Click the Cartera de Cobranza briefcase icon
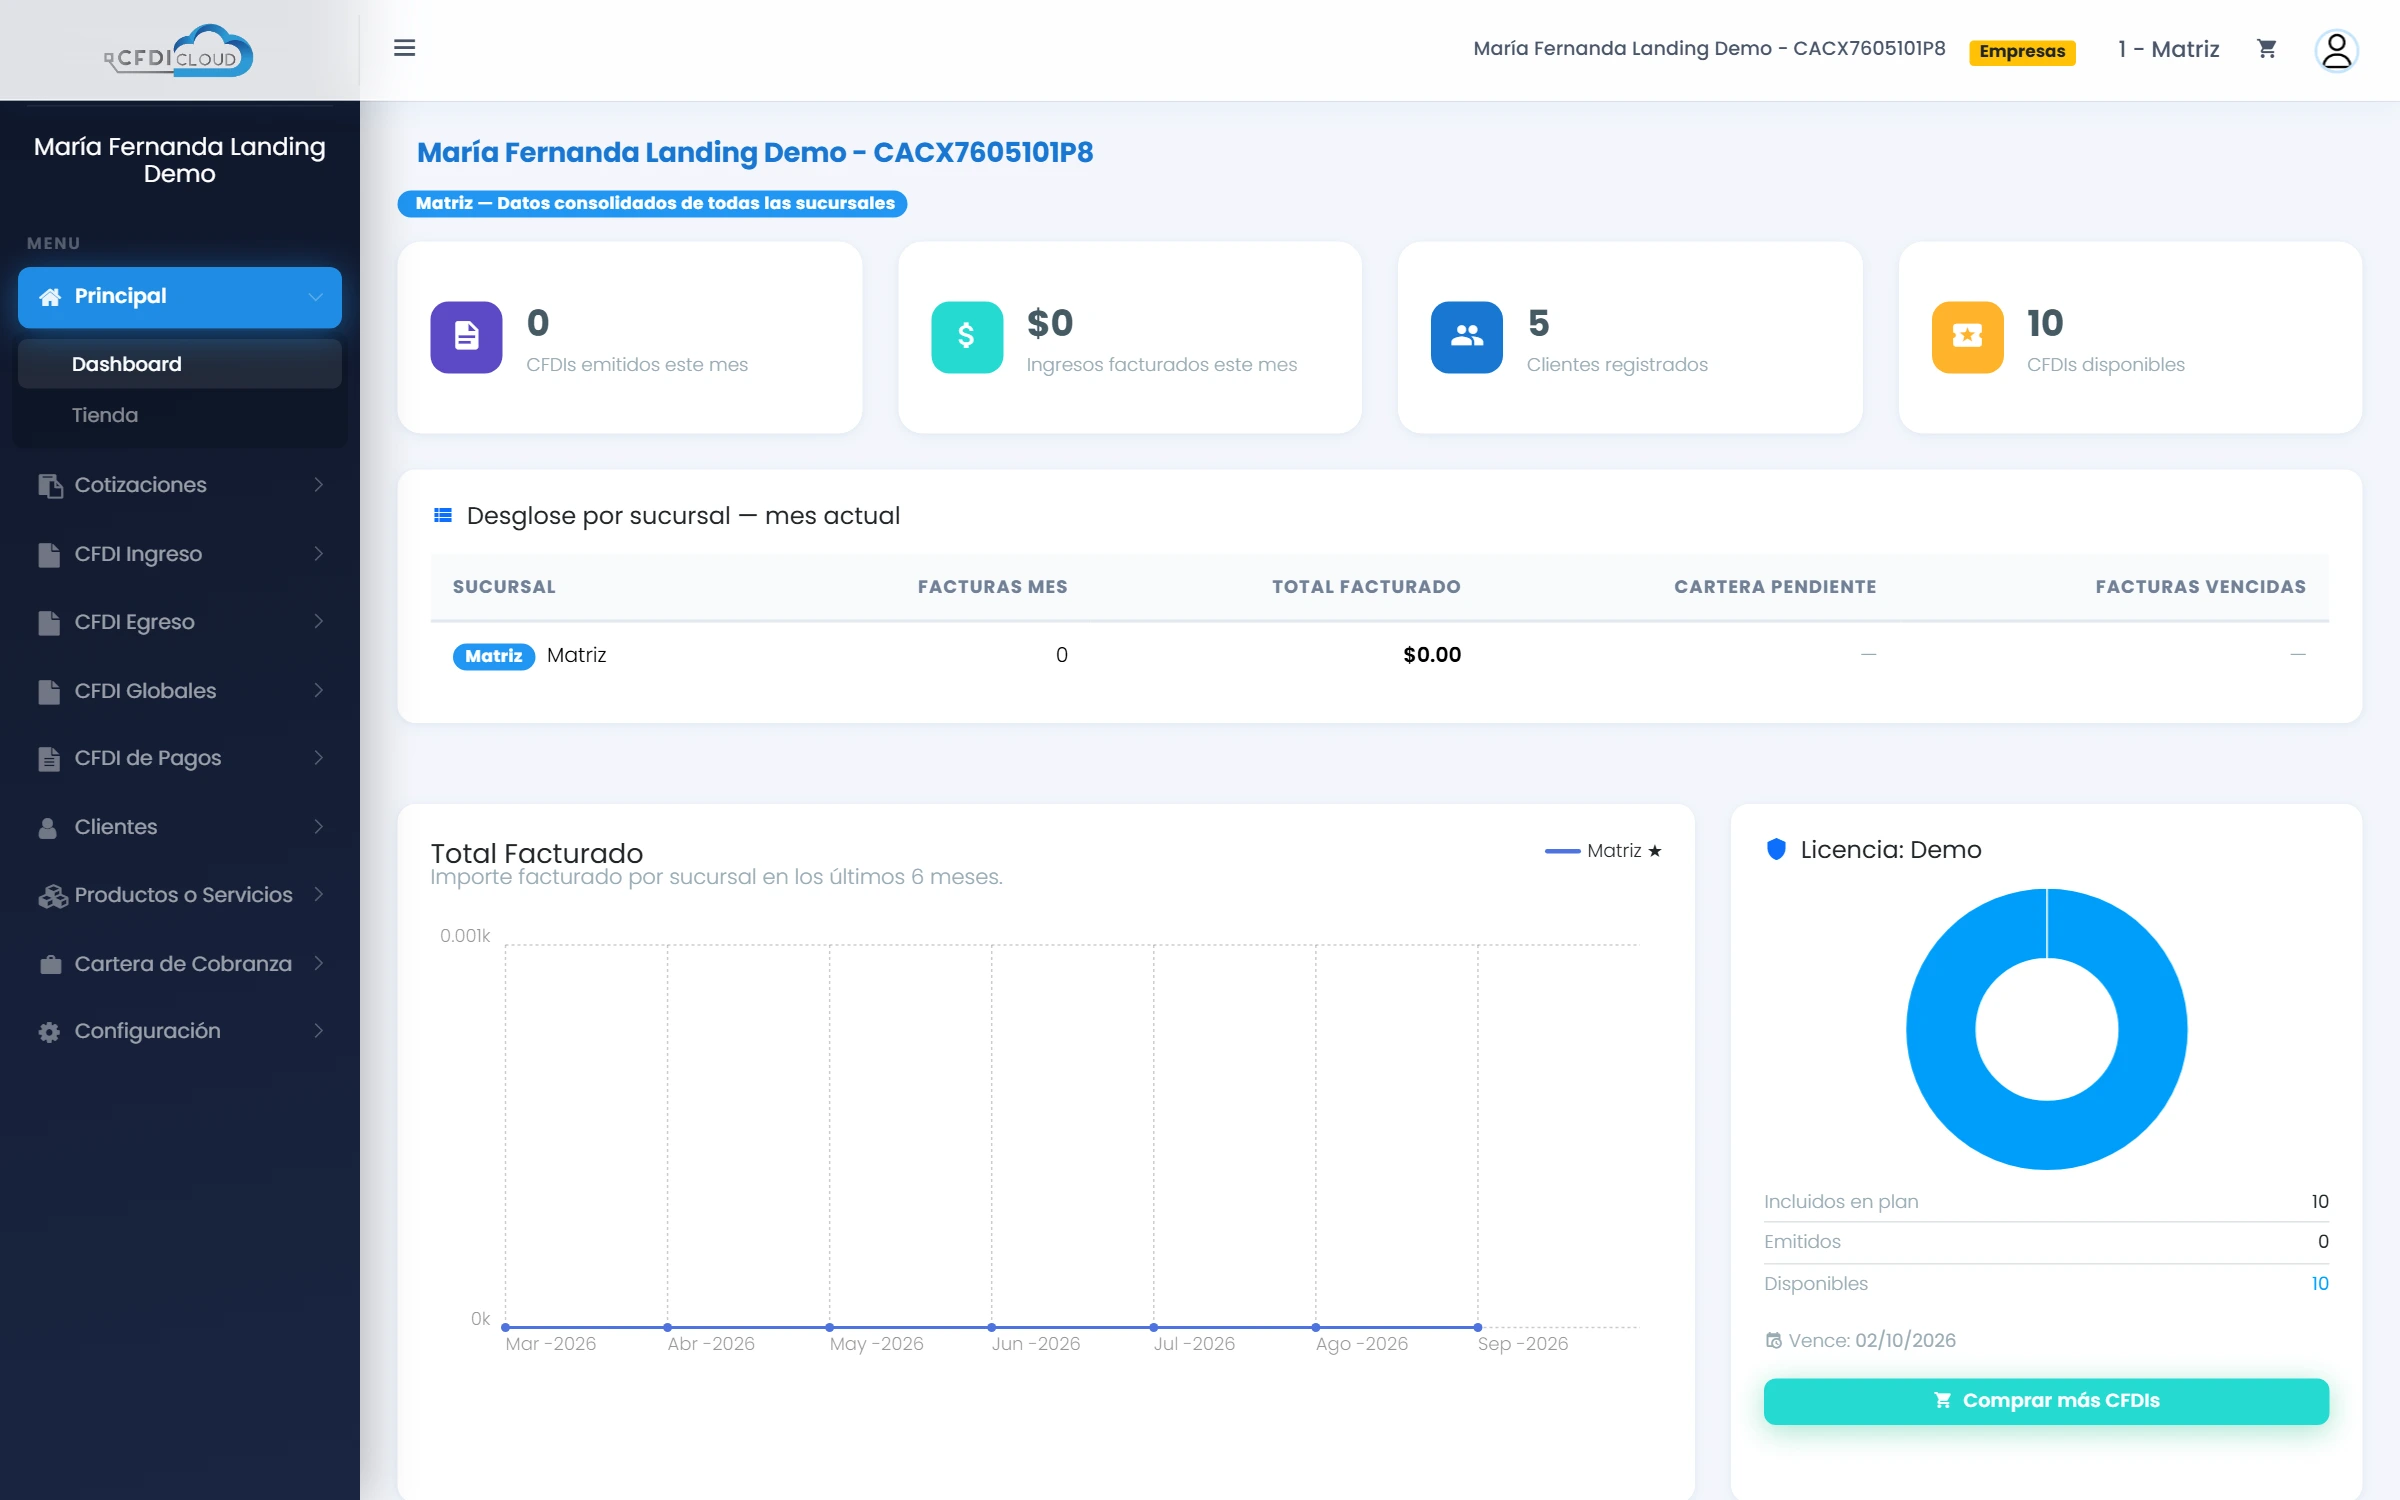The image size is (2400, 1500). pos(49,964)
